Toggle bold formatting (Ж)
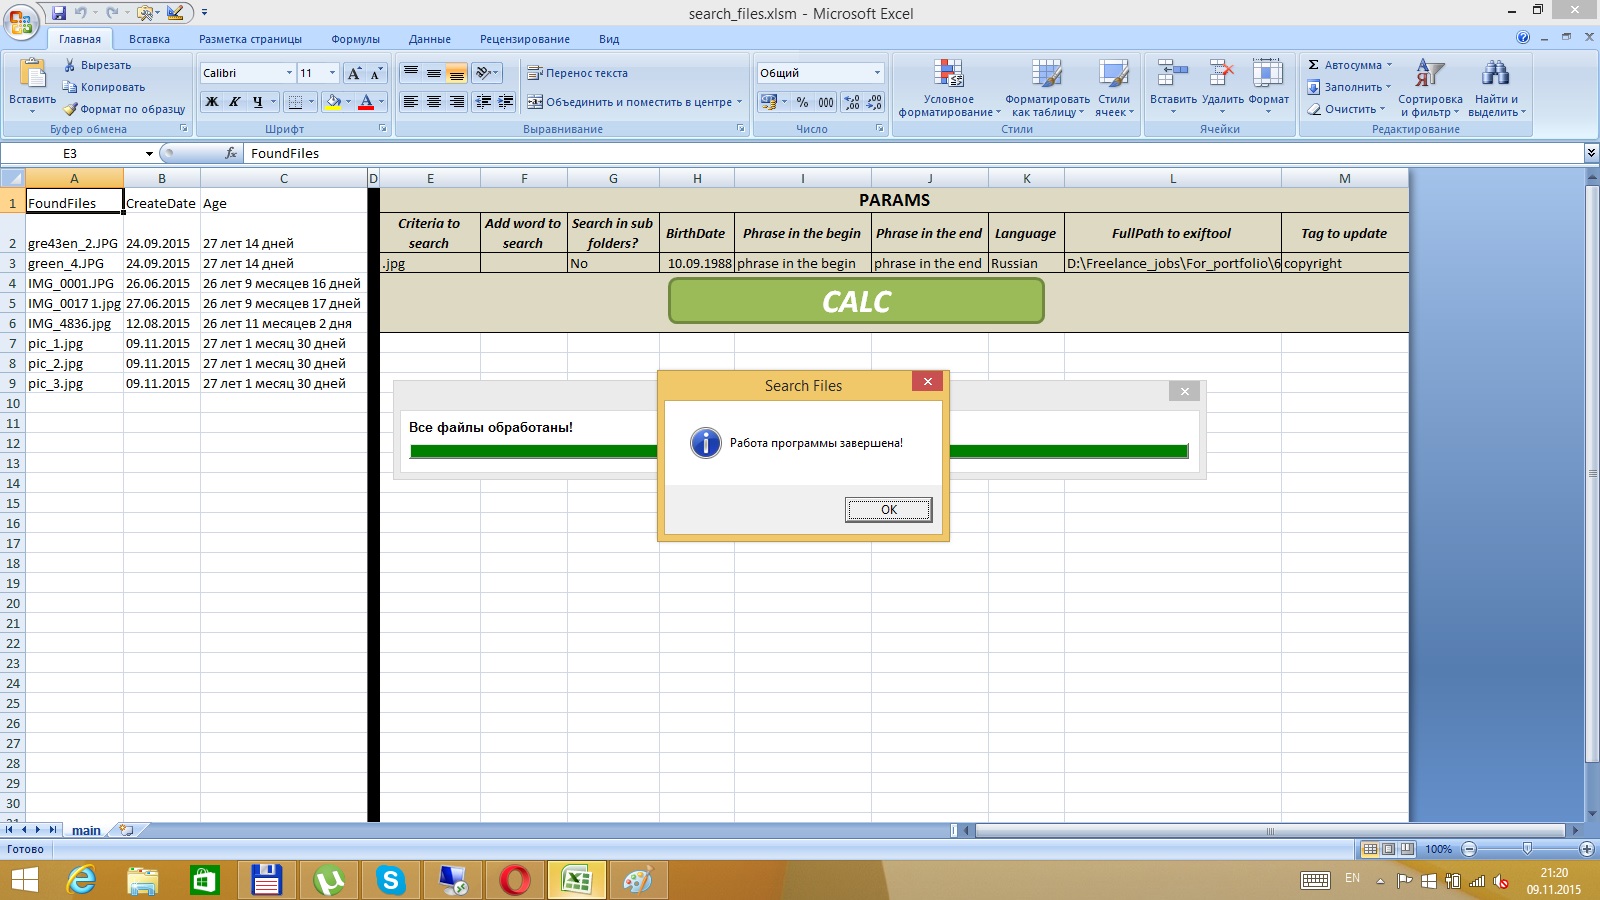 pos(212,102)
